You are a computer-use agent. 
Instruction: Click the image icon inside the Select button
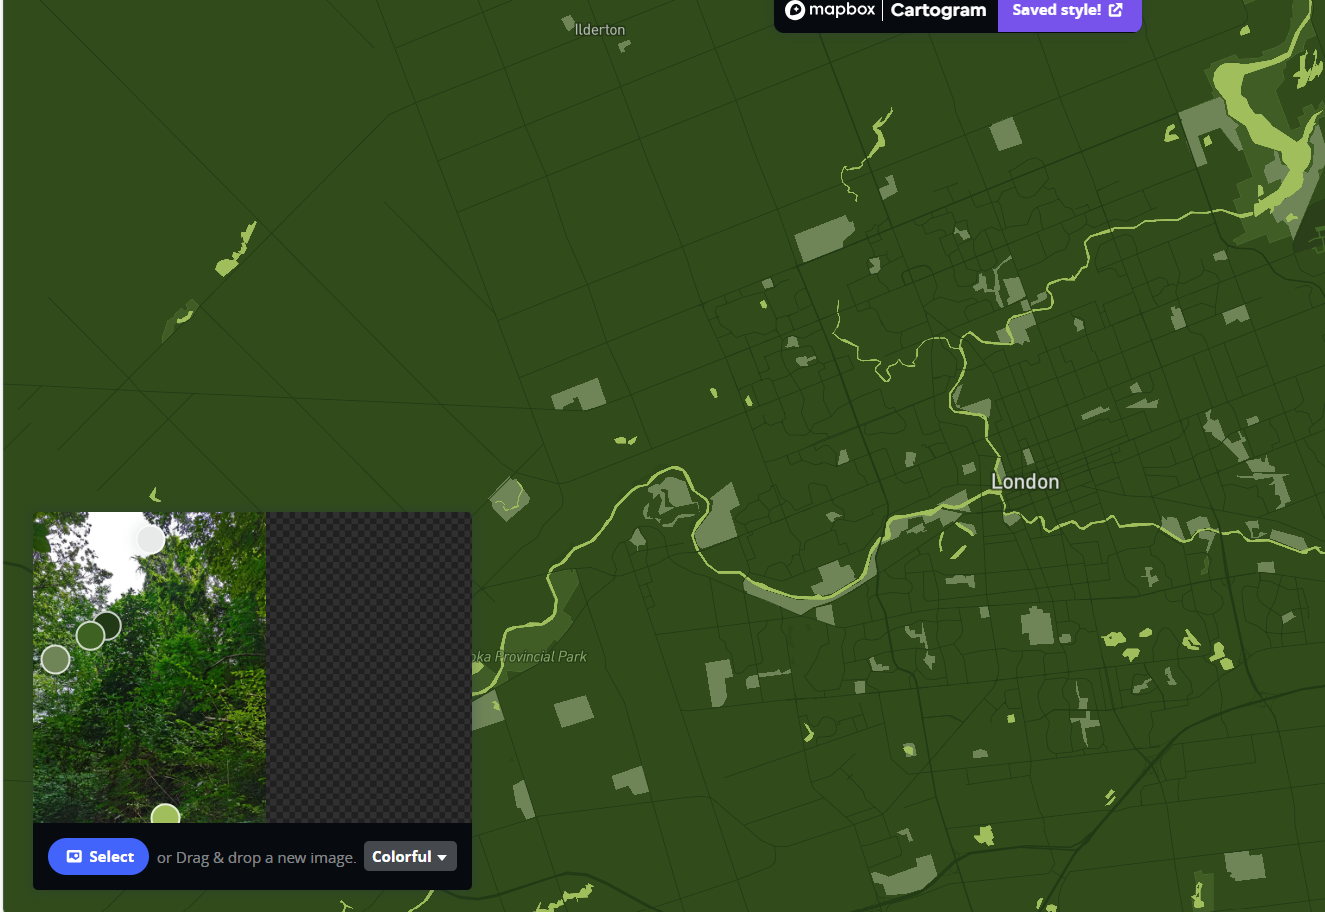pyautogui.click(x=73, y=856)
